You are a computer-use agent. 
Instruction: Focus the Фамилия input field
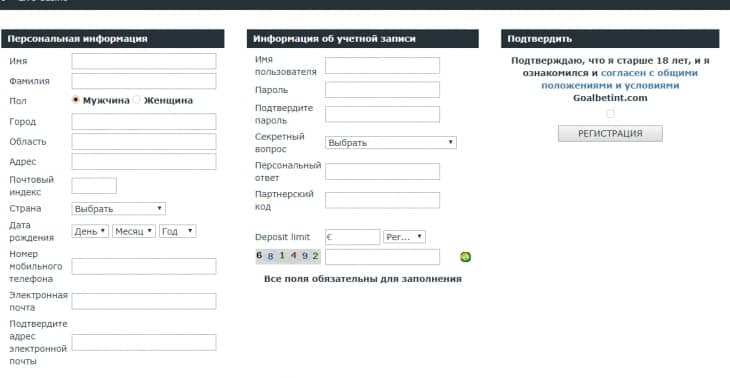144,81
